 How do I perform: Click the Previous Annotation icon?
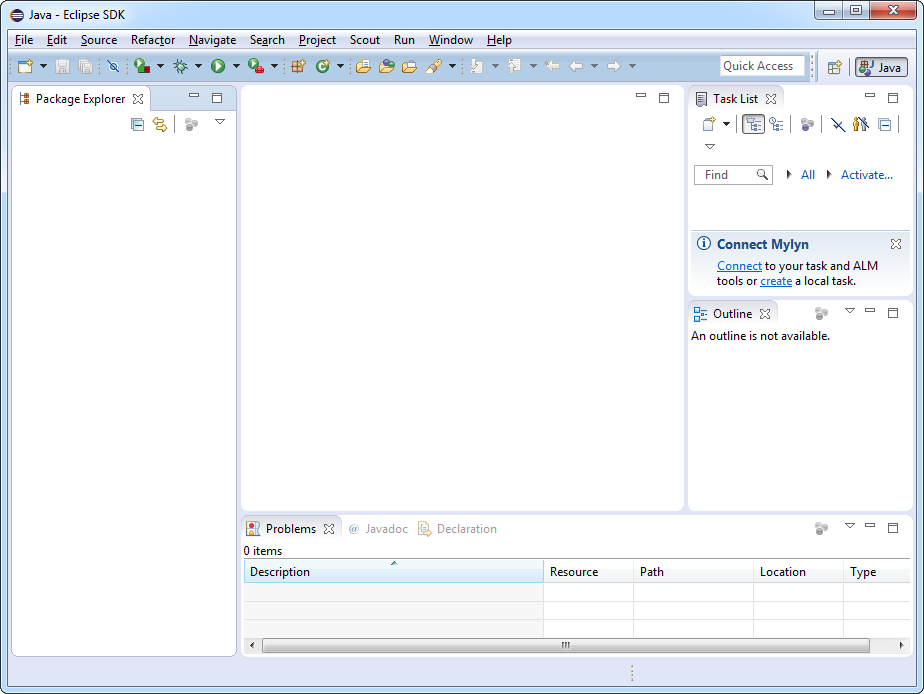[514, 66]
